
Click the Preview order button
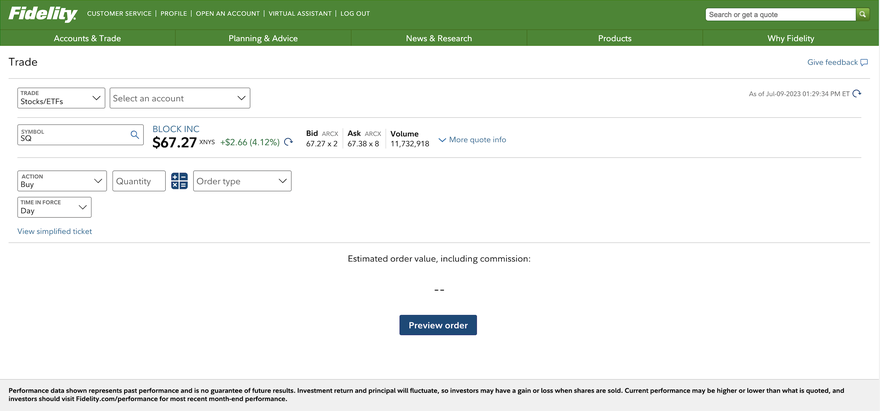[438, 325]
